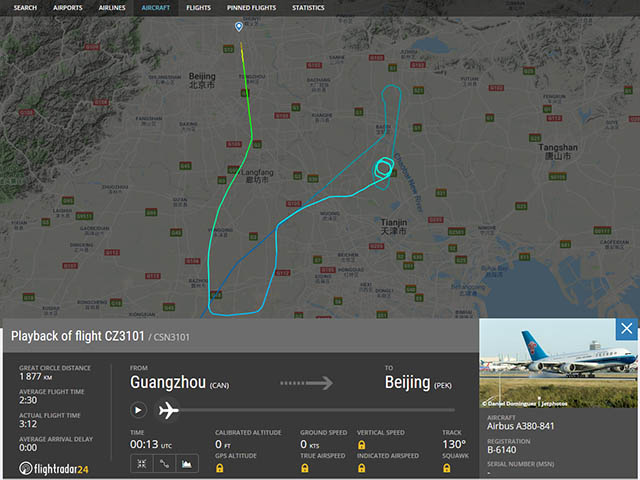The width and height of the screenshot is (640, 480).
Task: Select the Flights tab
Action: coord(199,7)
